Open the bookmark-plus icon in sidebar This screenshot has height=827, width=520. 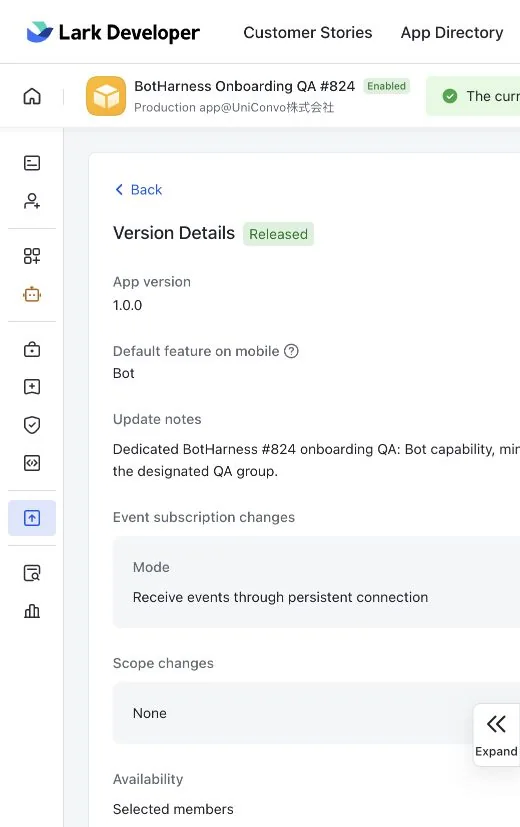32,387
